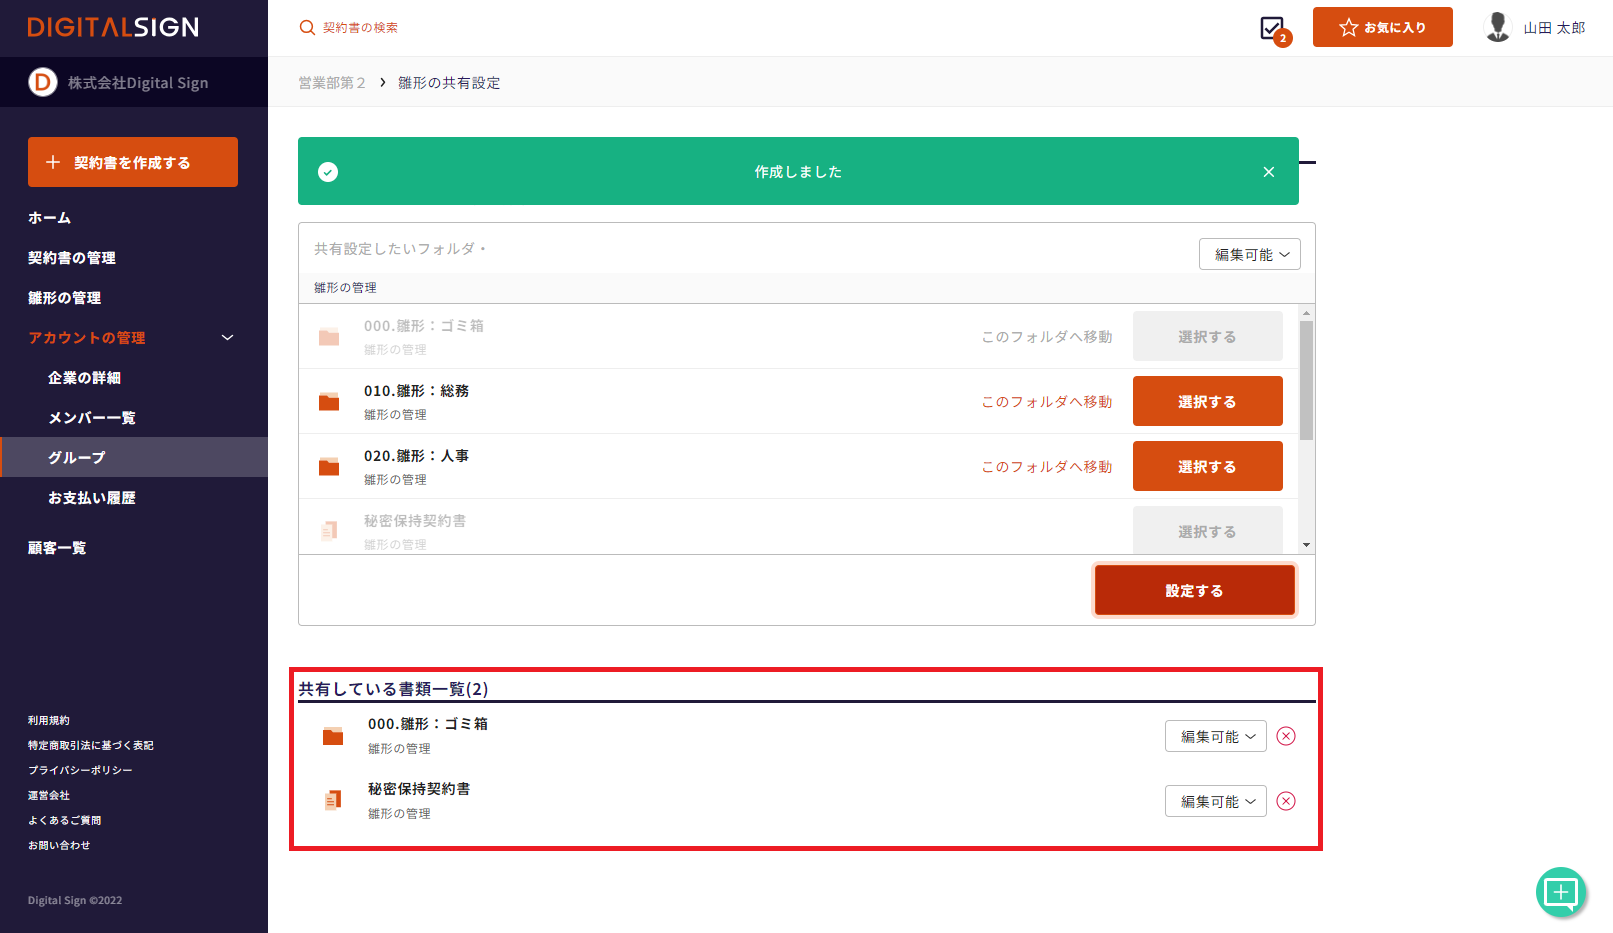Close the 作成しました success banner
The height and width of the screenshot is (933, 1613).
click(x=1268, y=172)
